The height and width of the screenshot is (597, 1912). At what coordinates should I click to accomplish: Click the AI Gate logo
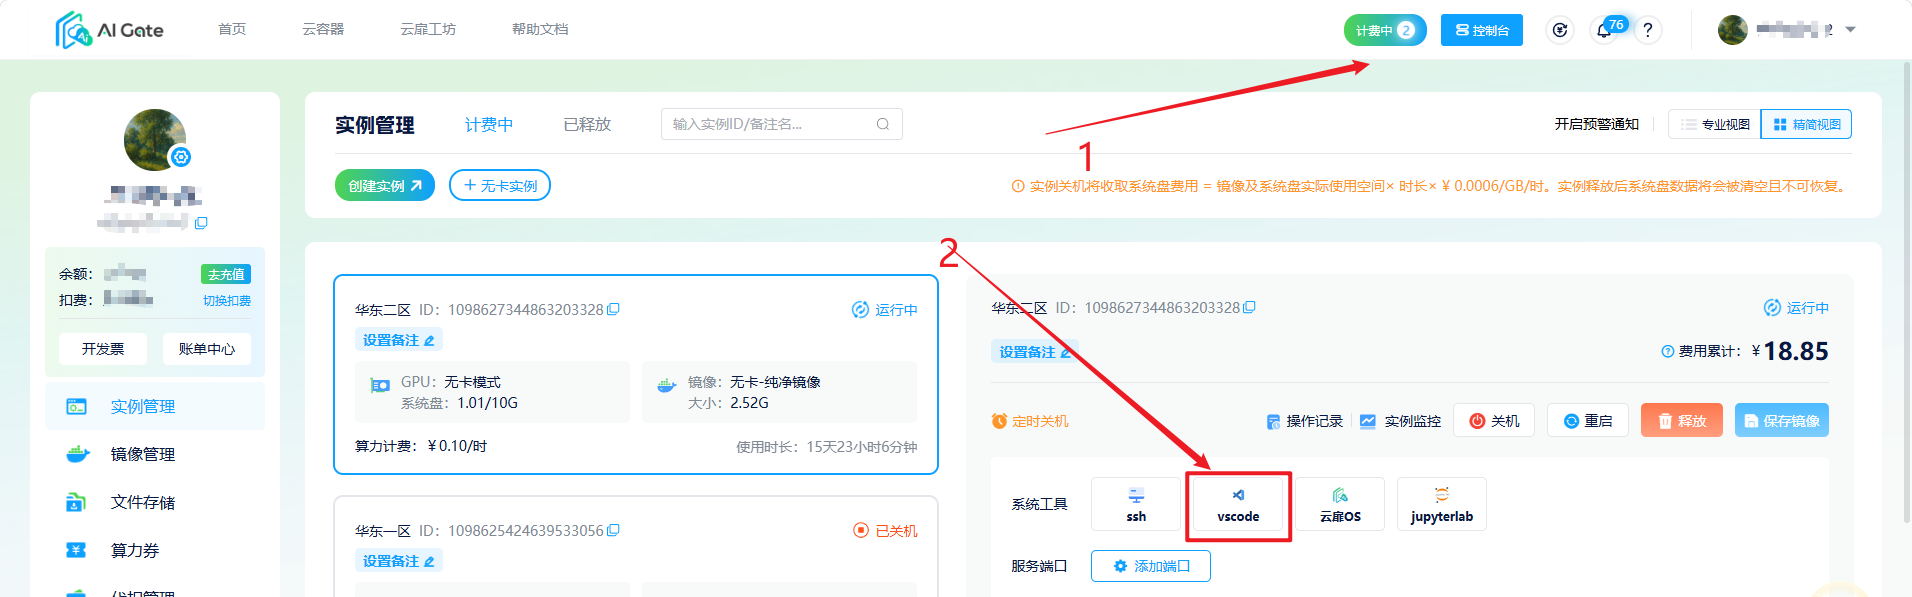pyautogui.click(x=109, y=30)
